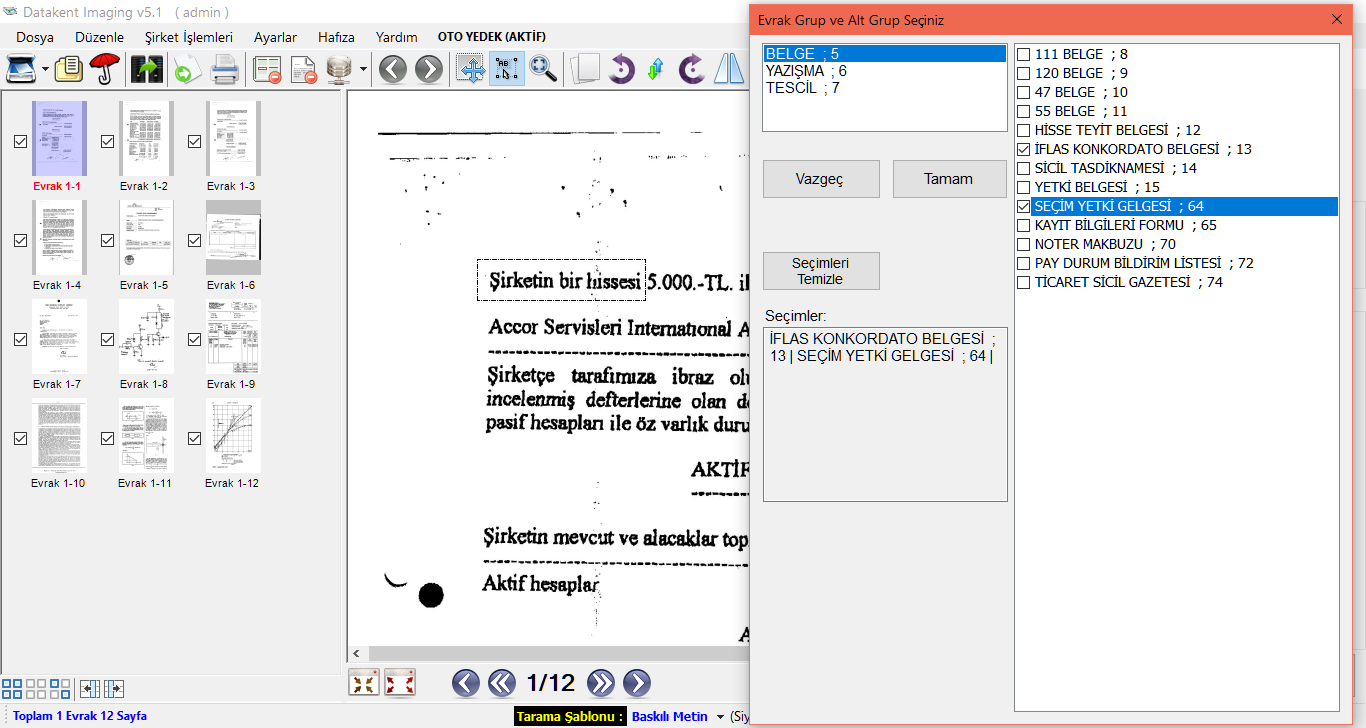1366x728 pixels.
Task: Click the red umbrella toolbar icon
Action: pyautogui.click(x=103, y=69)
